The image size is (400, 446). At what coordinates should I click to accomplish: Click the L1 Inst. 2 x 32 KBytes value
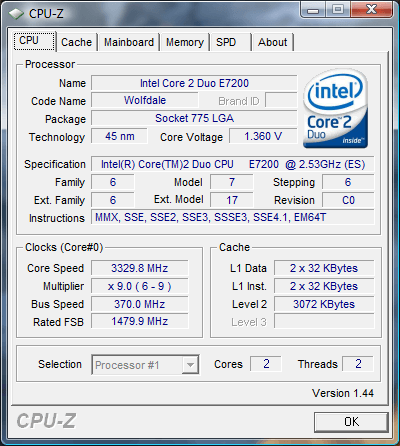(324, 286)
